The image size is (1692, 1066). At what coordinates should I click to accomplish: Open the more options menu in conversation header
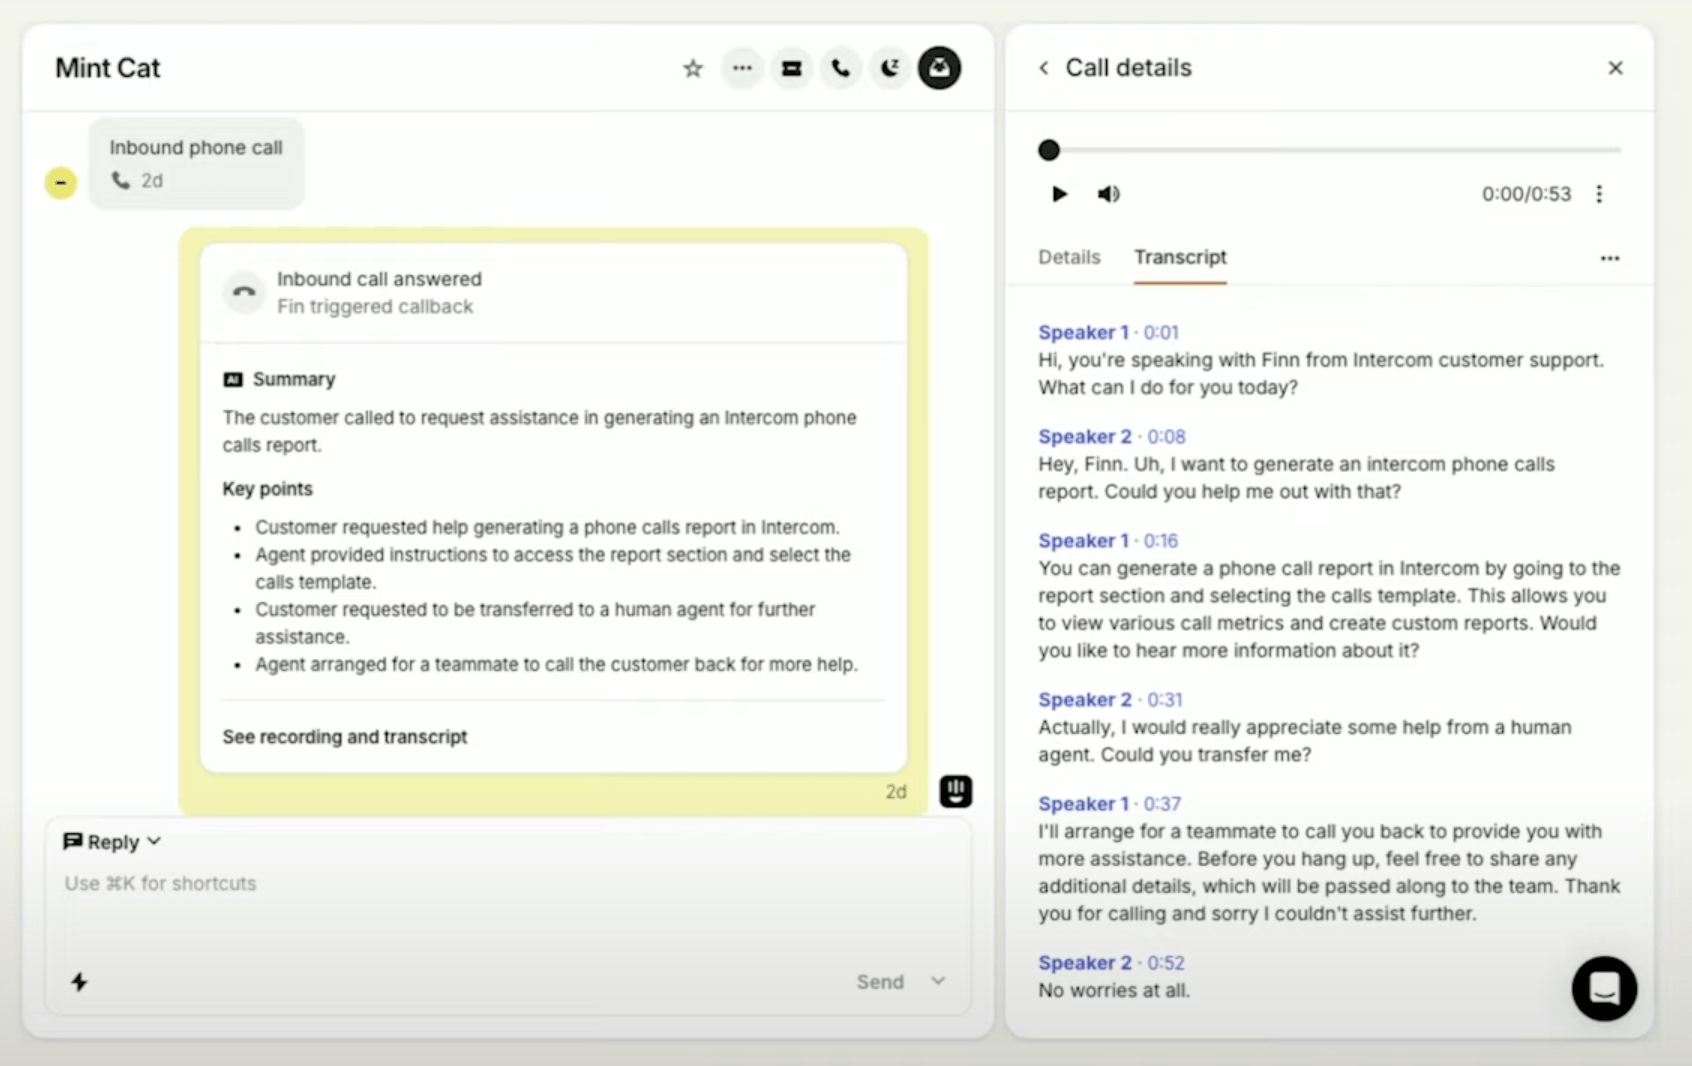[x=742, y=68]
